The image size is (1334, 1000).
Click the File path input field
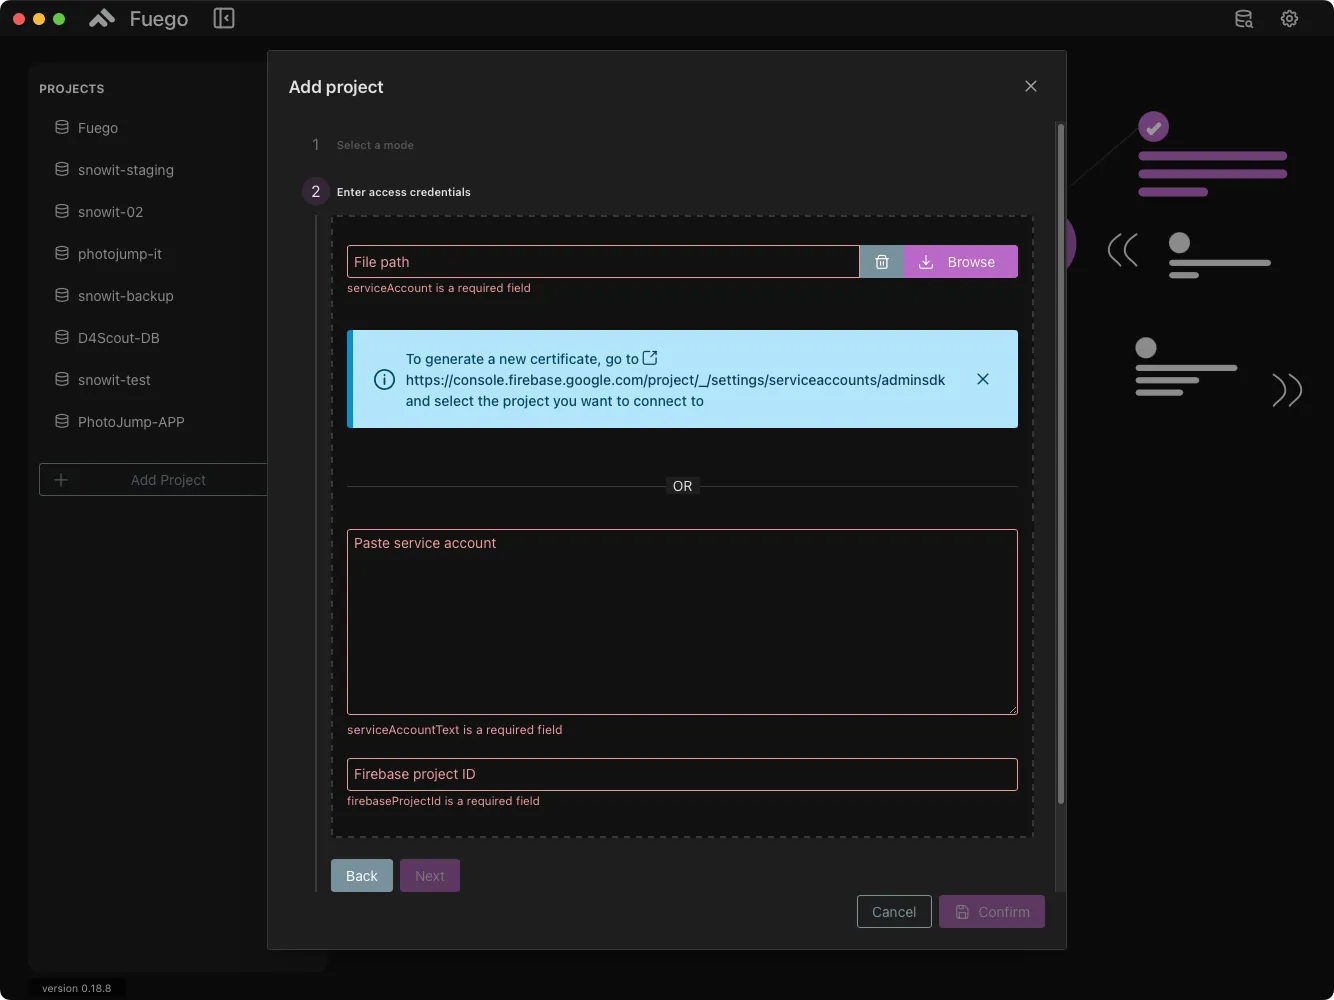tap(600, 261)
